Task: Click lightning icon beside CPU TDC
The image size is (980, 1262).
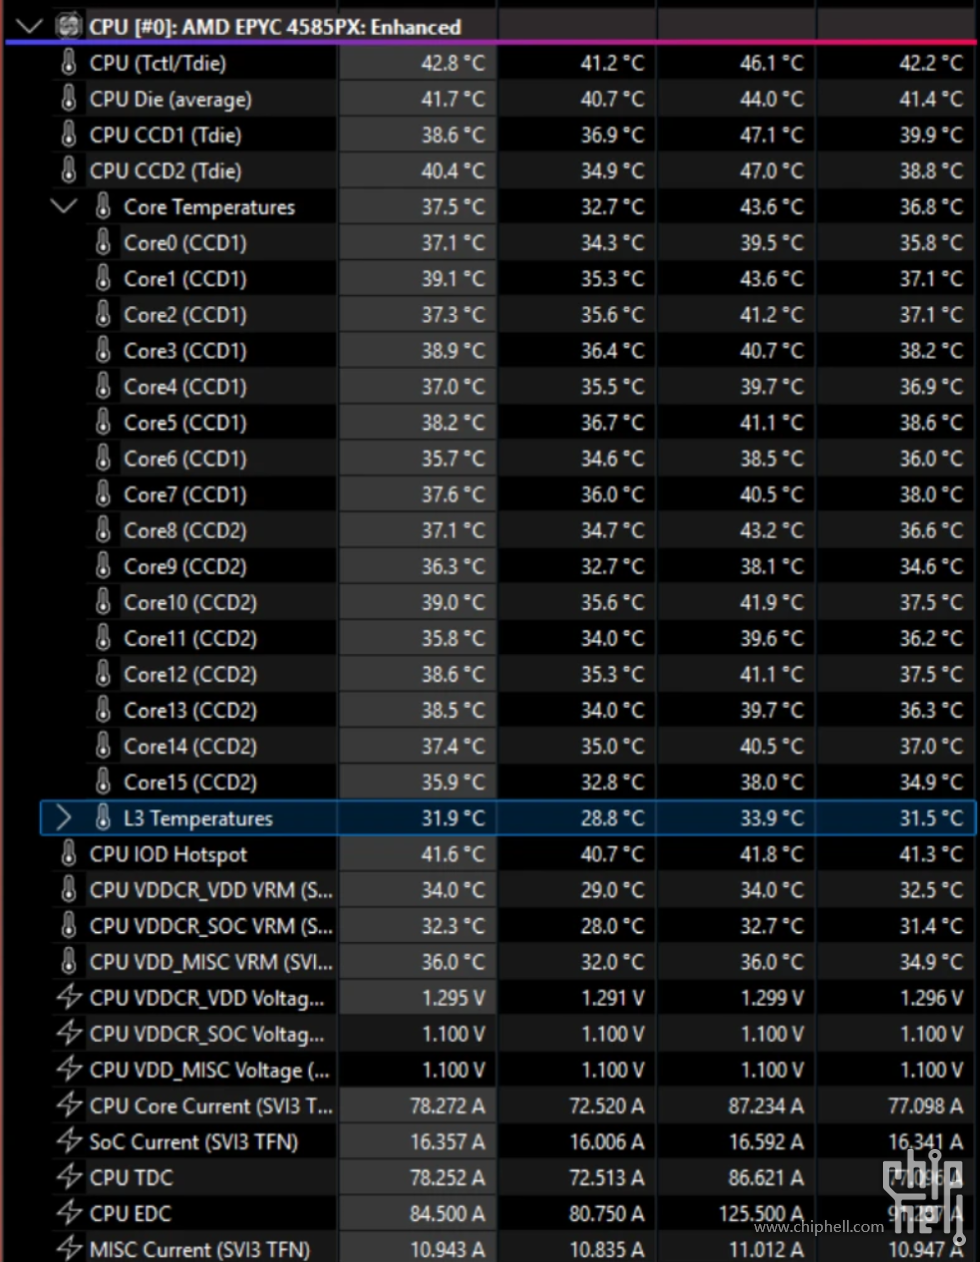Action: click(68, 1178)
